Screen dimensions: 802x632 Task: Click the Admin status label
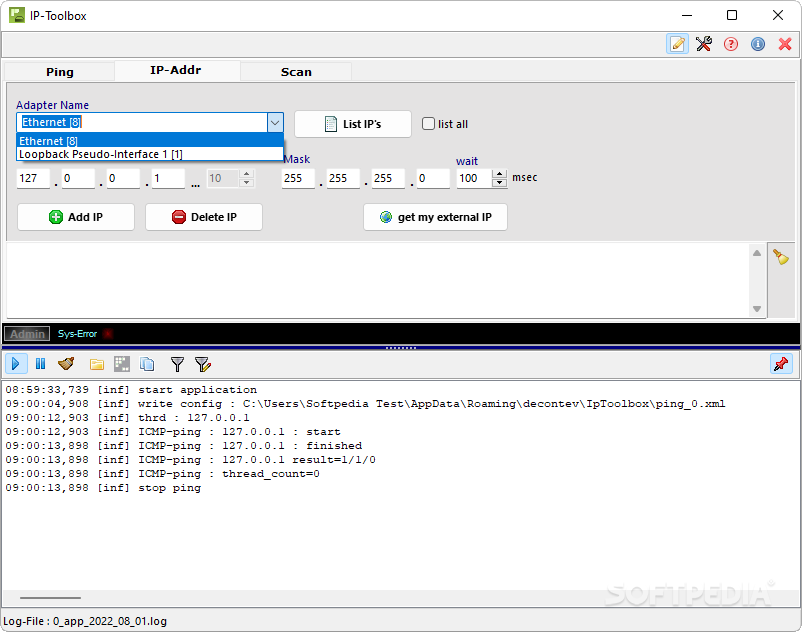[x=27, y=334]
